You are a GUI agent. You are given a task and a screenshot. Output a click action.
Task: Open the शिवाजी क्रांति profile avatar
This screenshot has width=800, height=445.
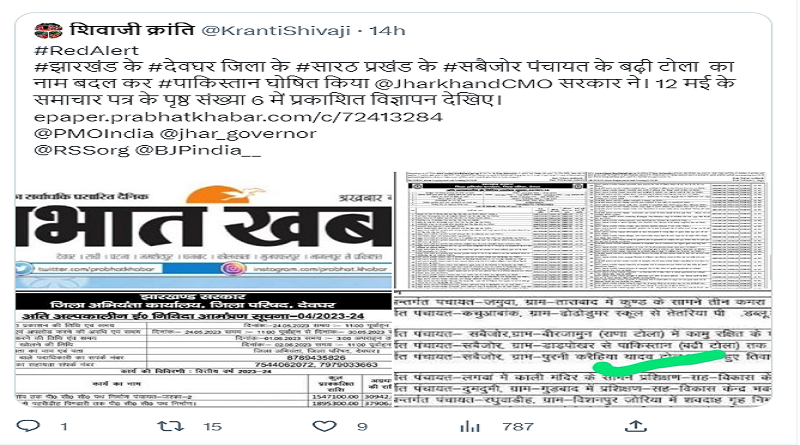point(48,30)
